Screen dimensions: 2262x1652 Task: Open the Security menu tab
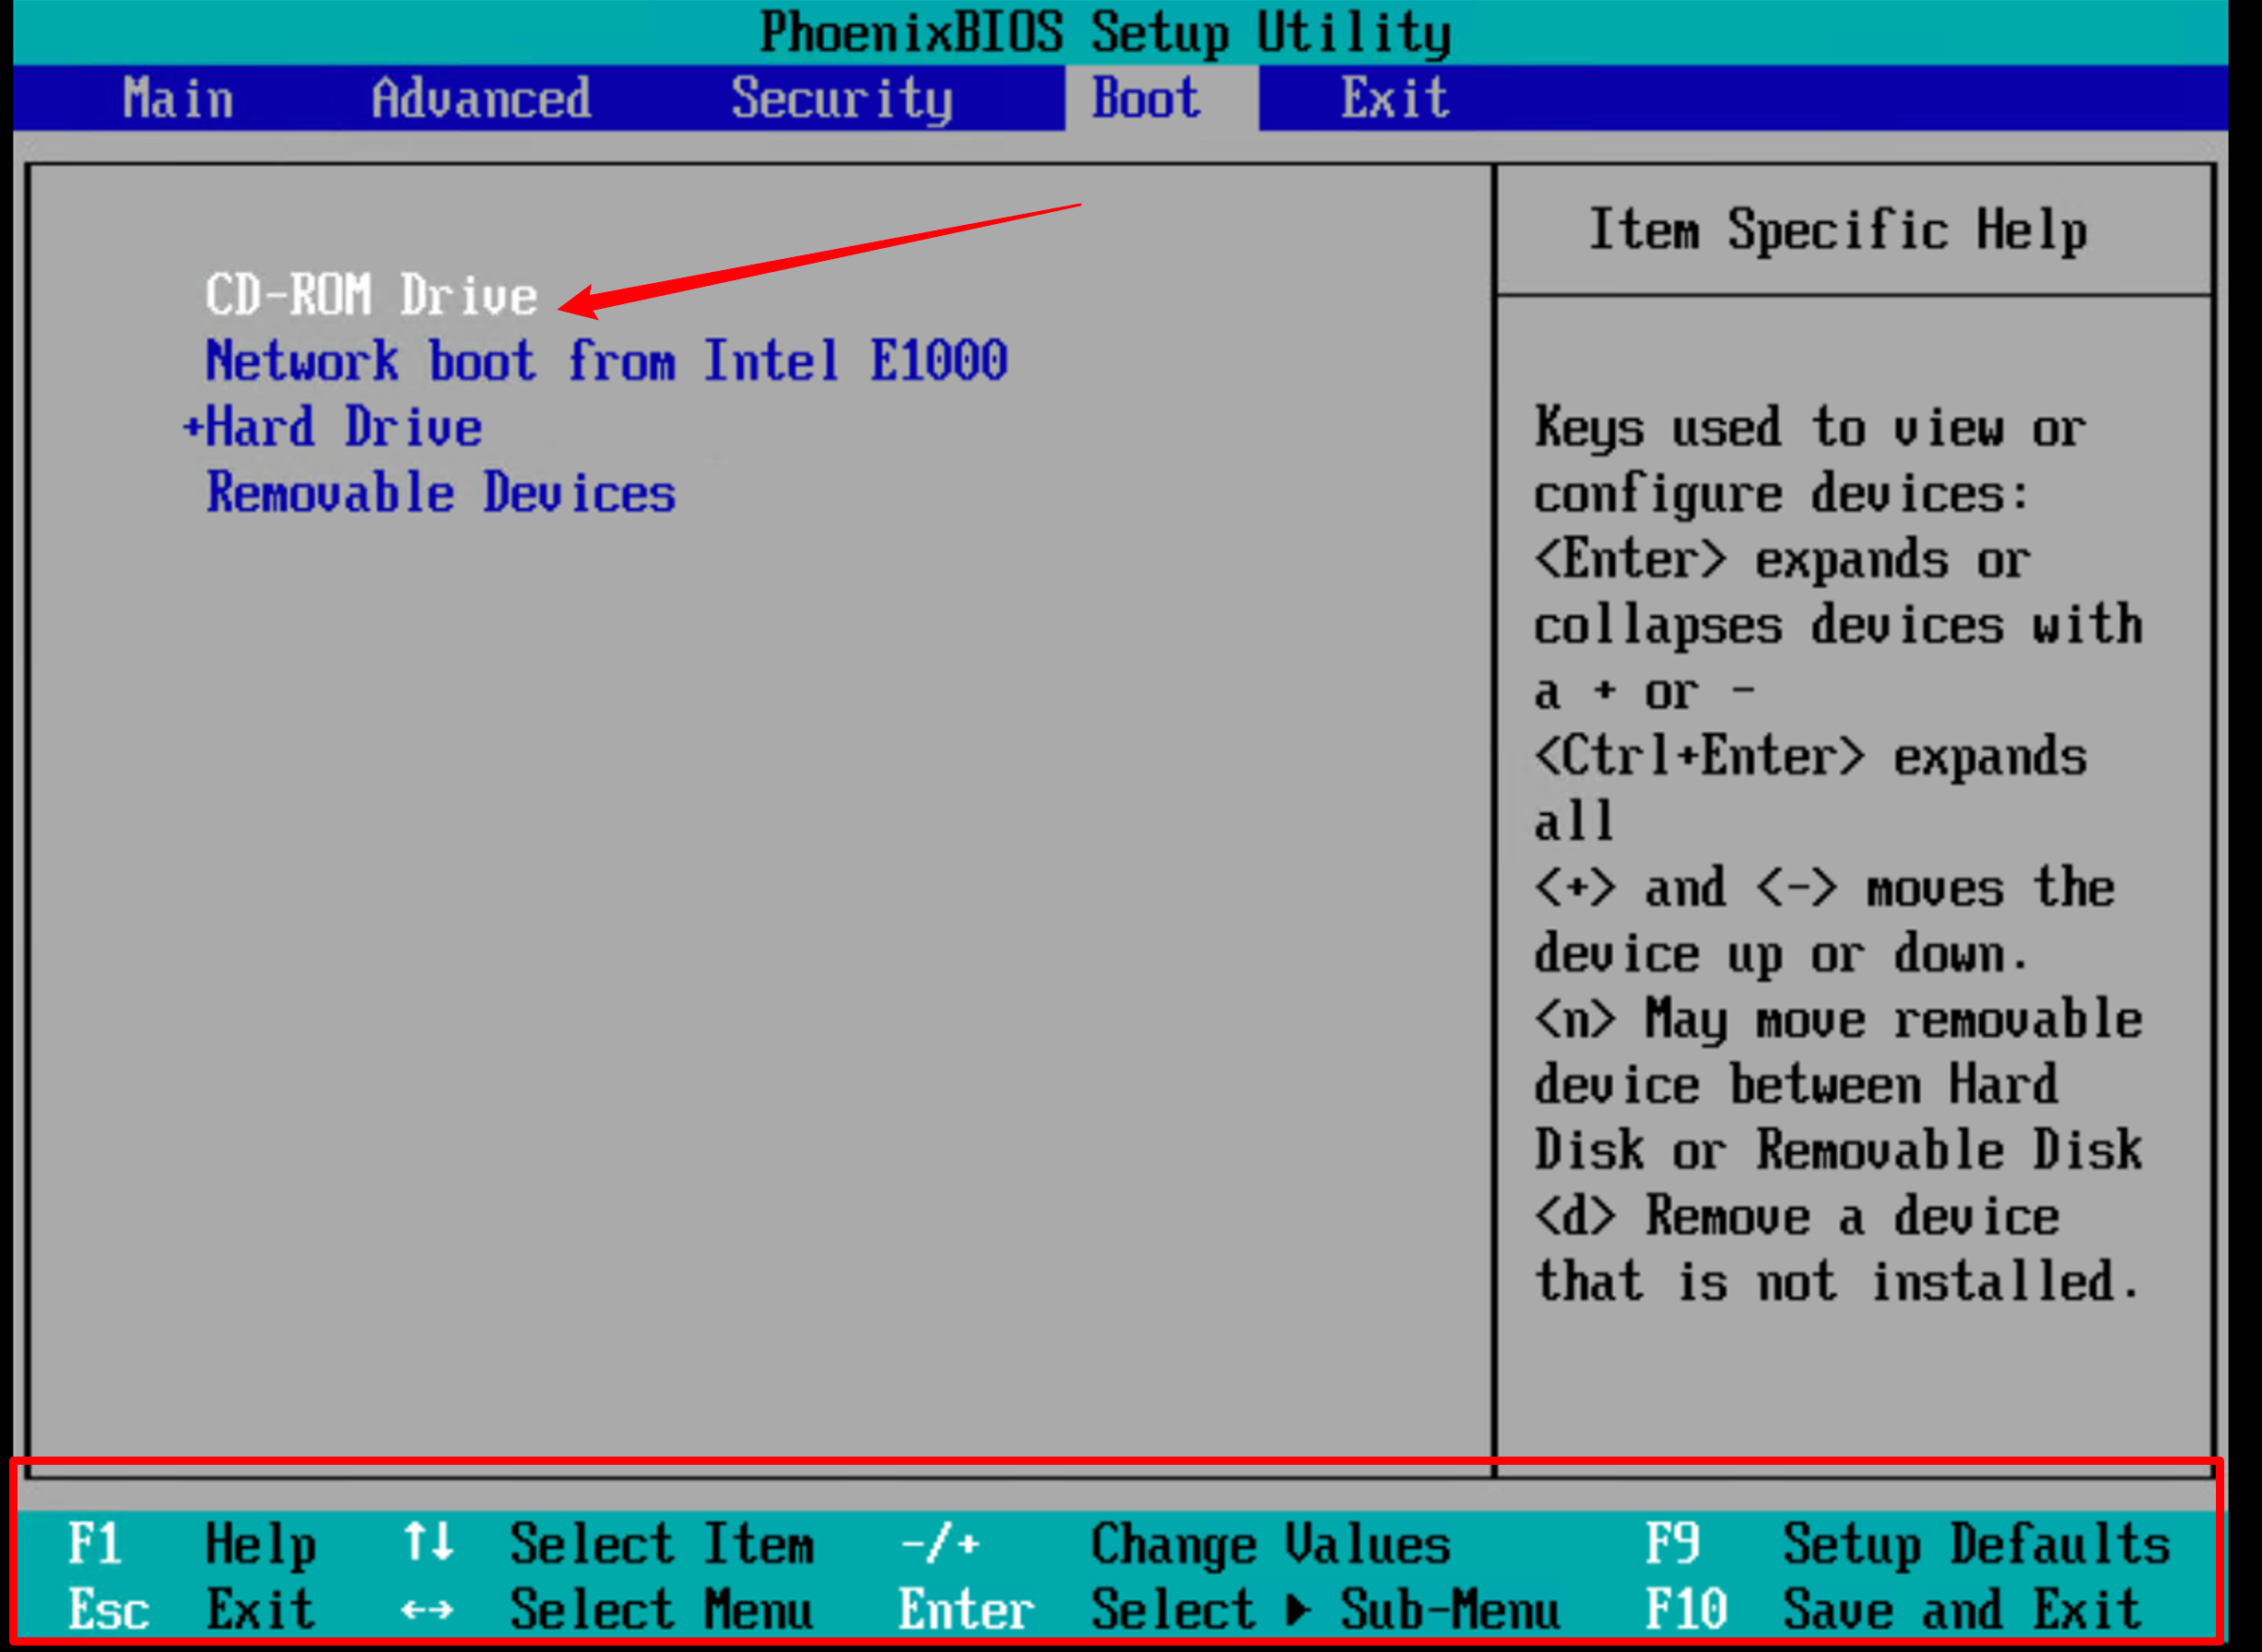click(841, 99)
